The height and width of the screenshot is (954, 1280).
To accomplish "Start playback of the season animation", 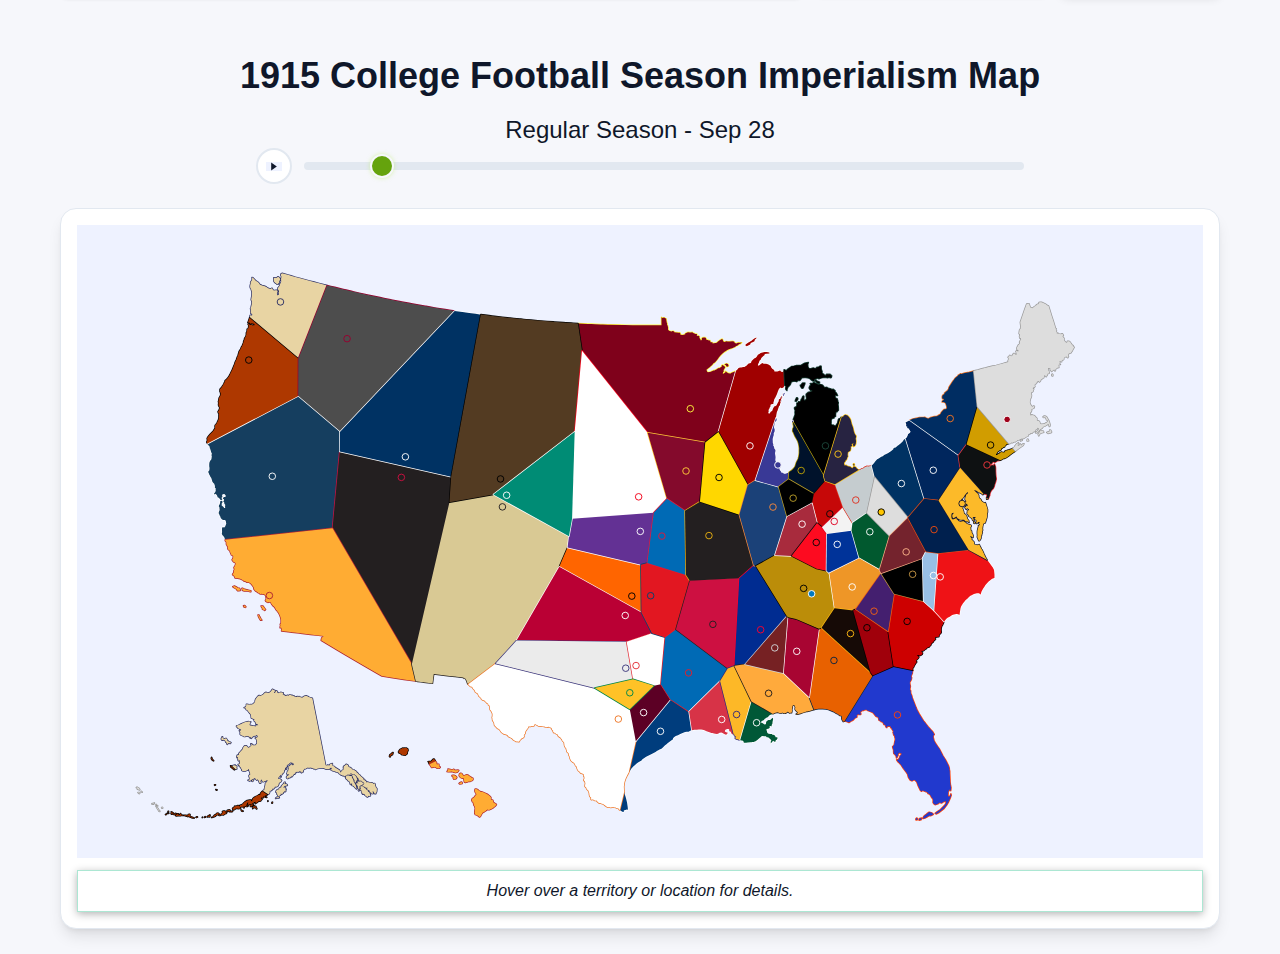I will click(274, 166).
